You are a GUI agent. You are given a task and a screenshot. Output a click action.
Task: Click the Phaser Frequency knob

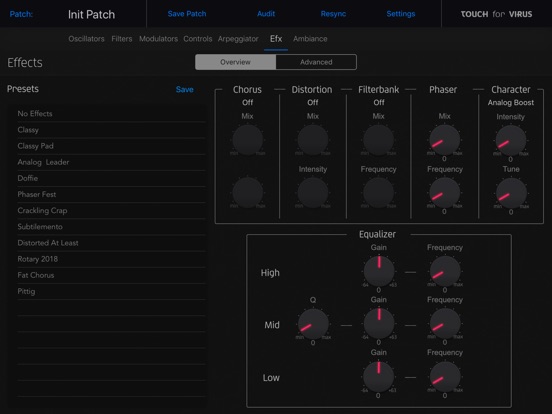click(444, 193)
